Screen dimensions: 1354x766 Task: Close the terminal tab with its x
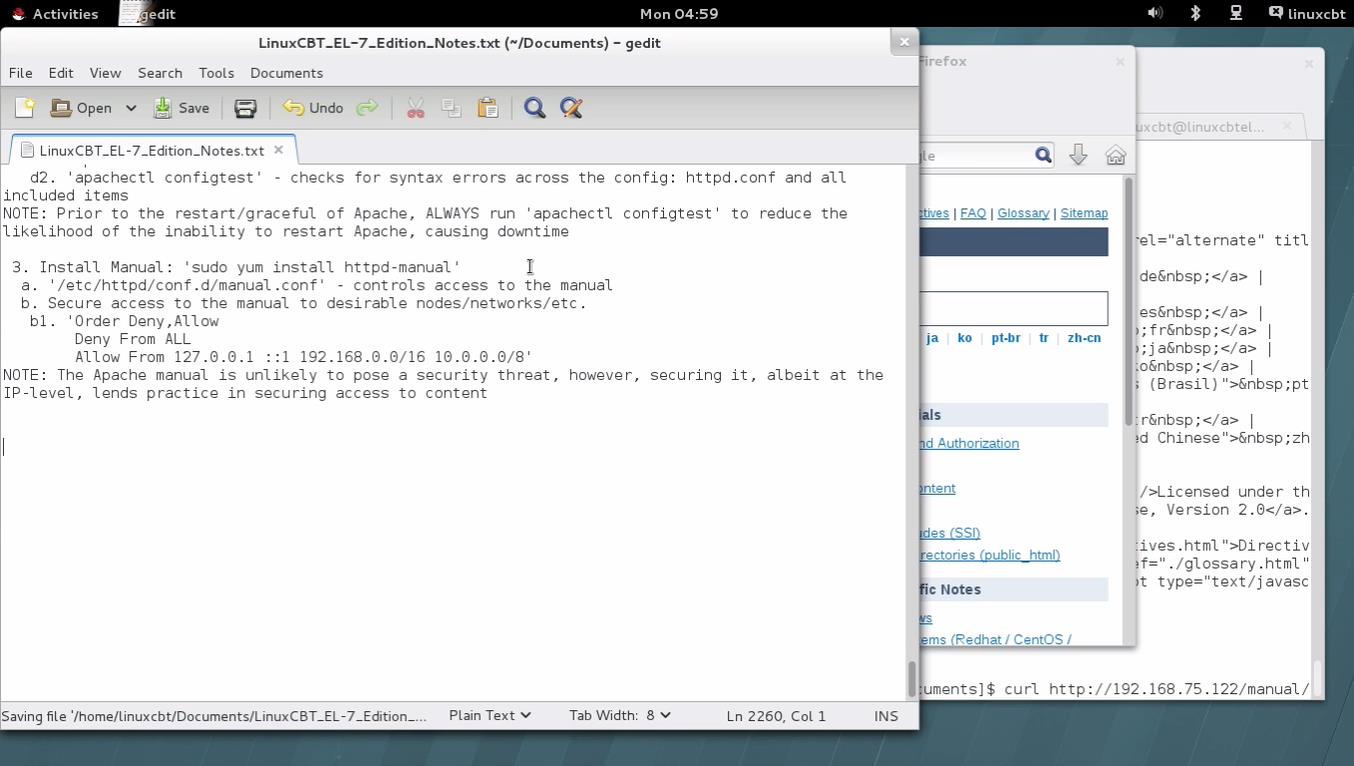pyautogui.click(x=1287, y=126)
